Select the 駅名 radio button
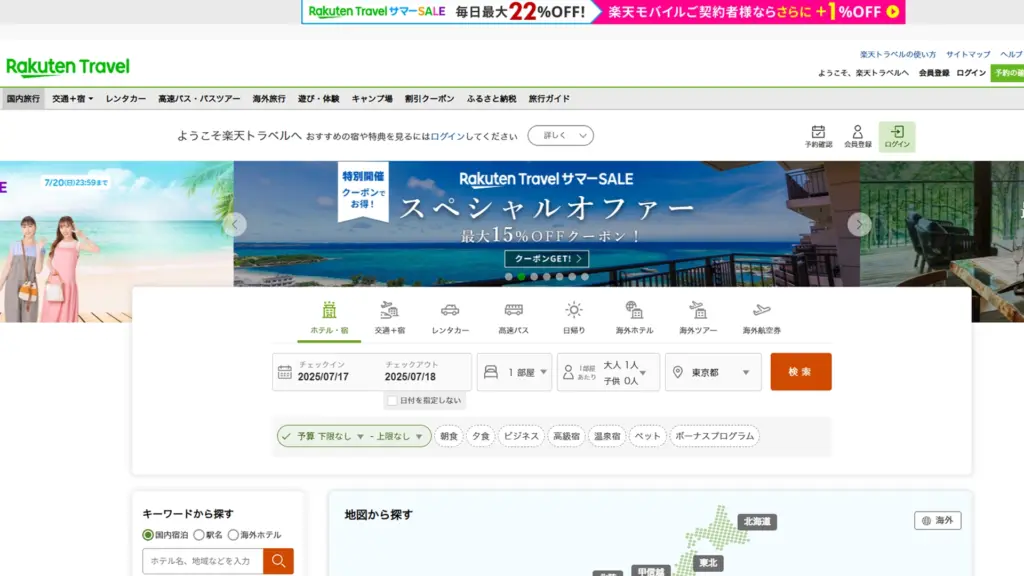The image size is (1024, 576). tap(199, 535)
